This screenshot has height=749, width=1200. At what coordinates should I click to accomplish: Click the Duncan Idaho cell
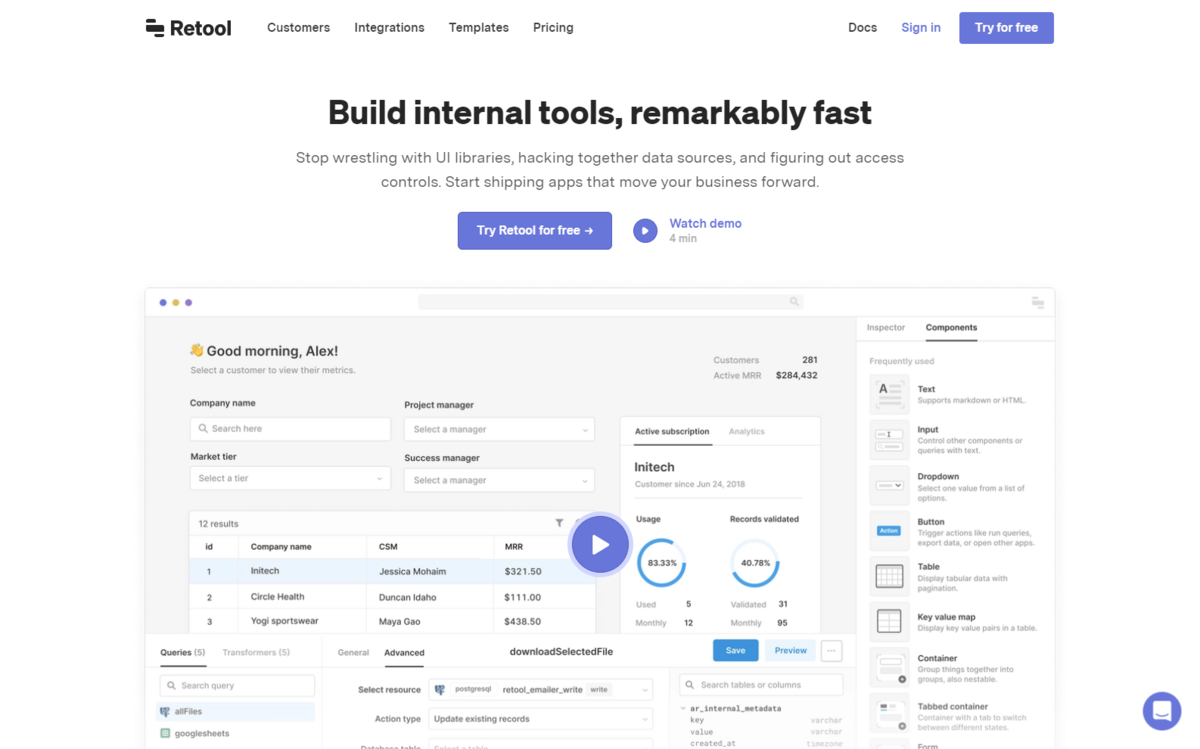(408, 597)
